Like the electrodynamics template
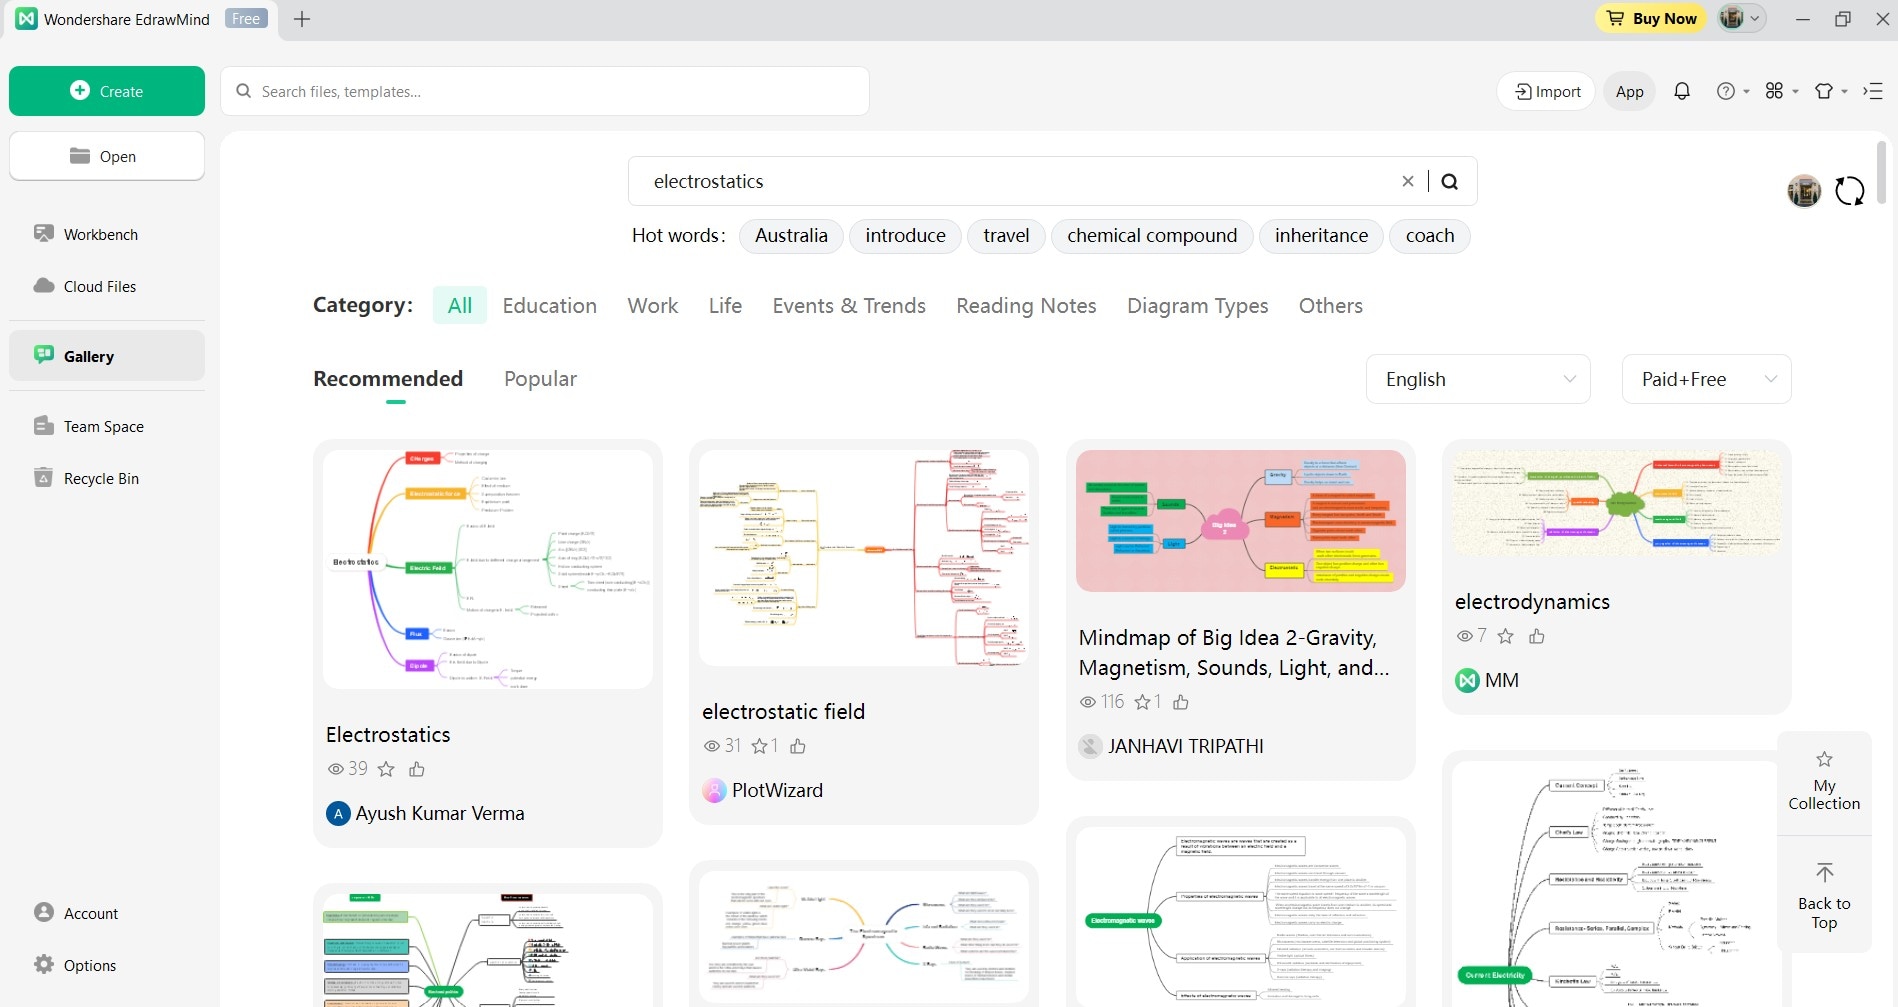 1537,636
